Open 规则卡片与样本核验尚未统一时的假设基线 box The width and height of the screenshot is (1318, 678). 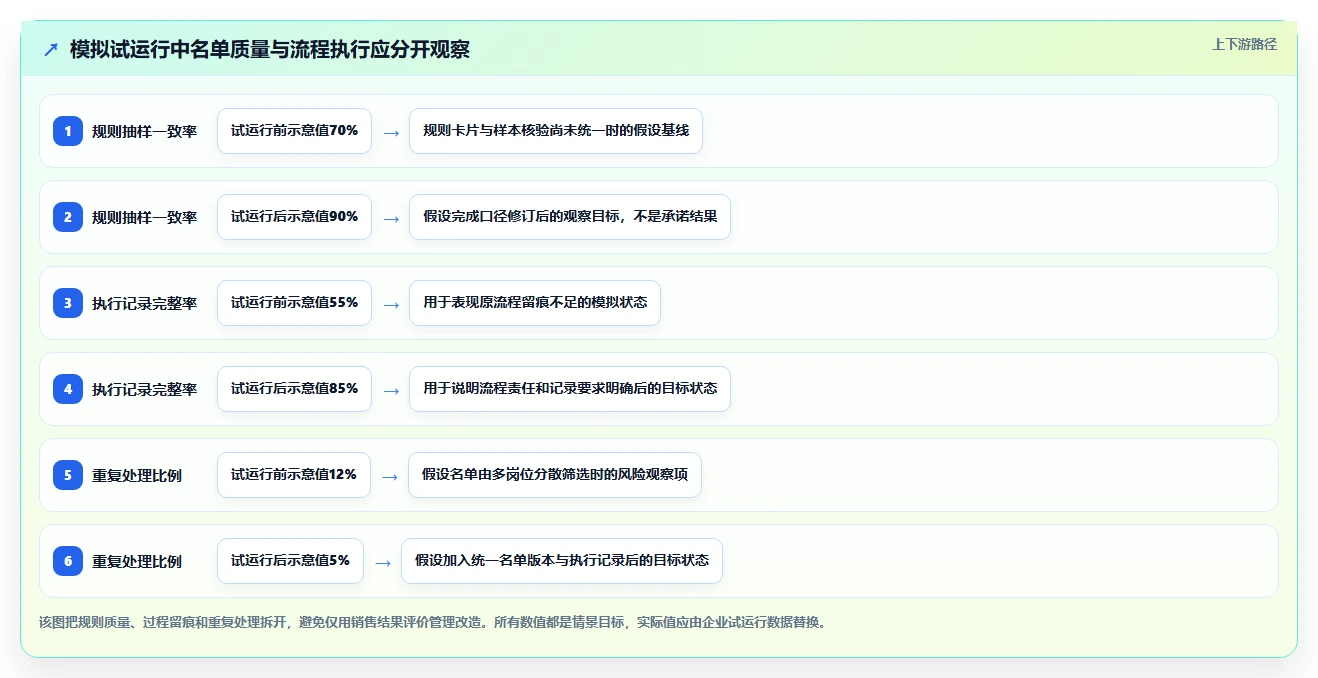pos(556,131)
